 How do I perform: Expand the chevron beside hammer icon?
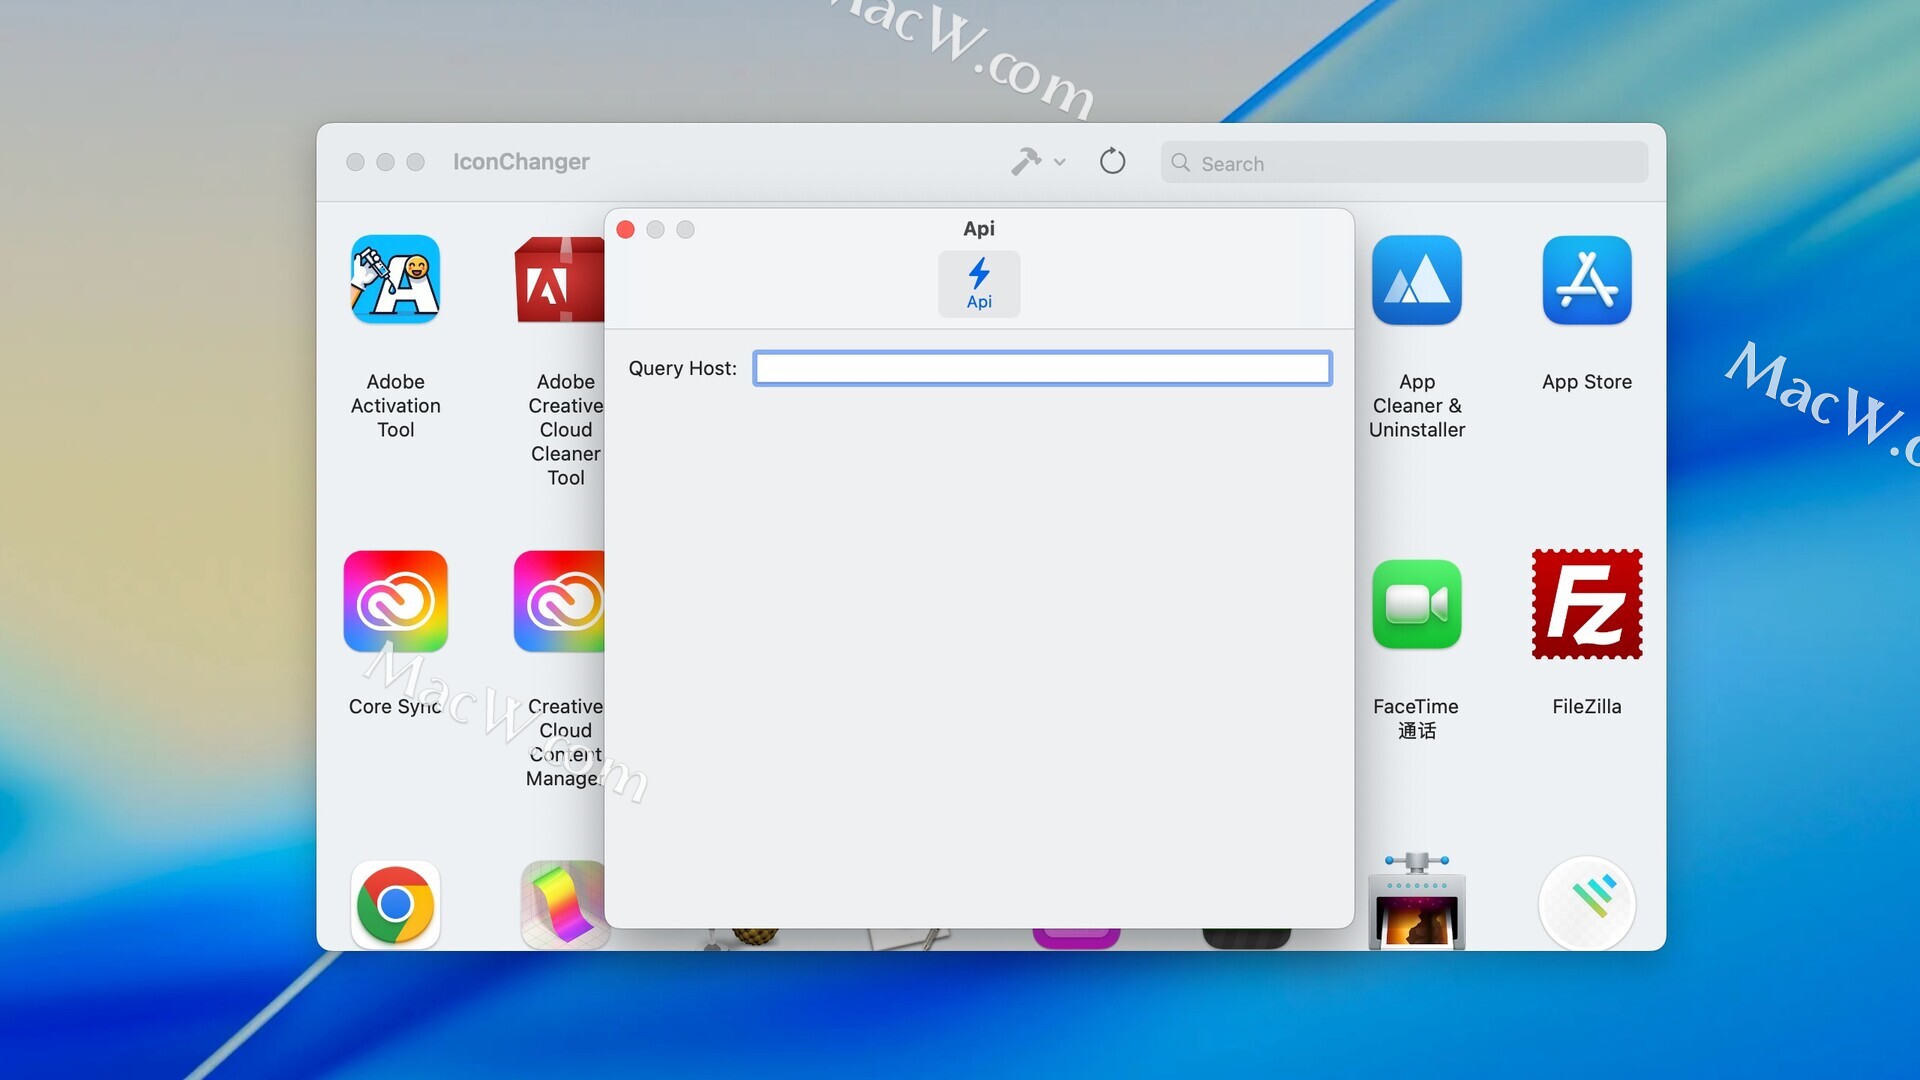1060,162
